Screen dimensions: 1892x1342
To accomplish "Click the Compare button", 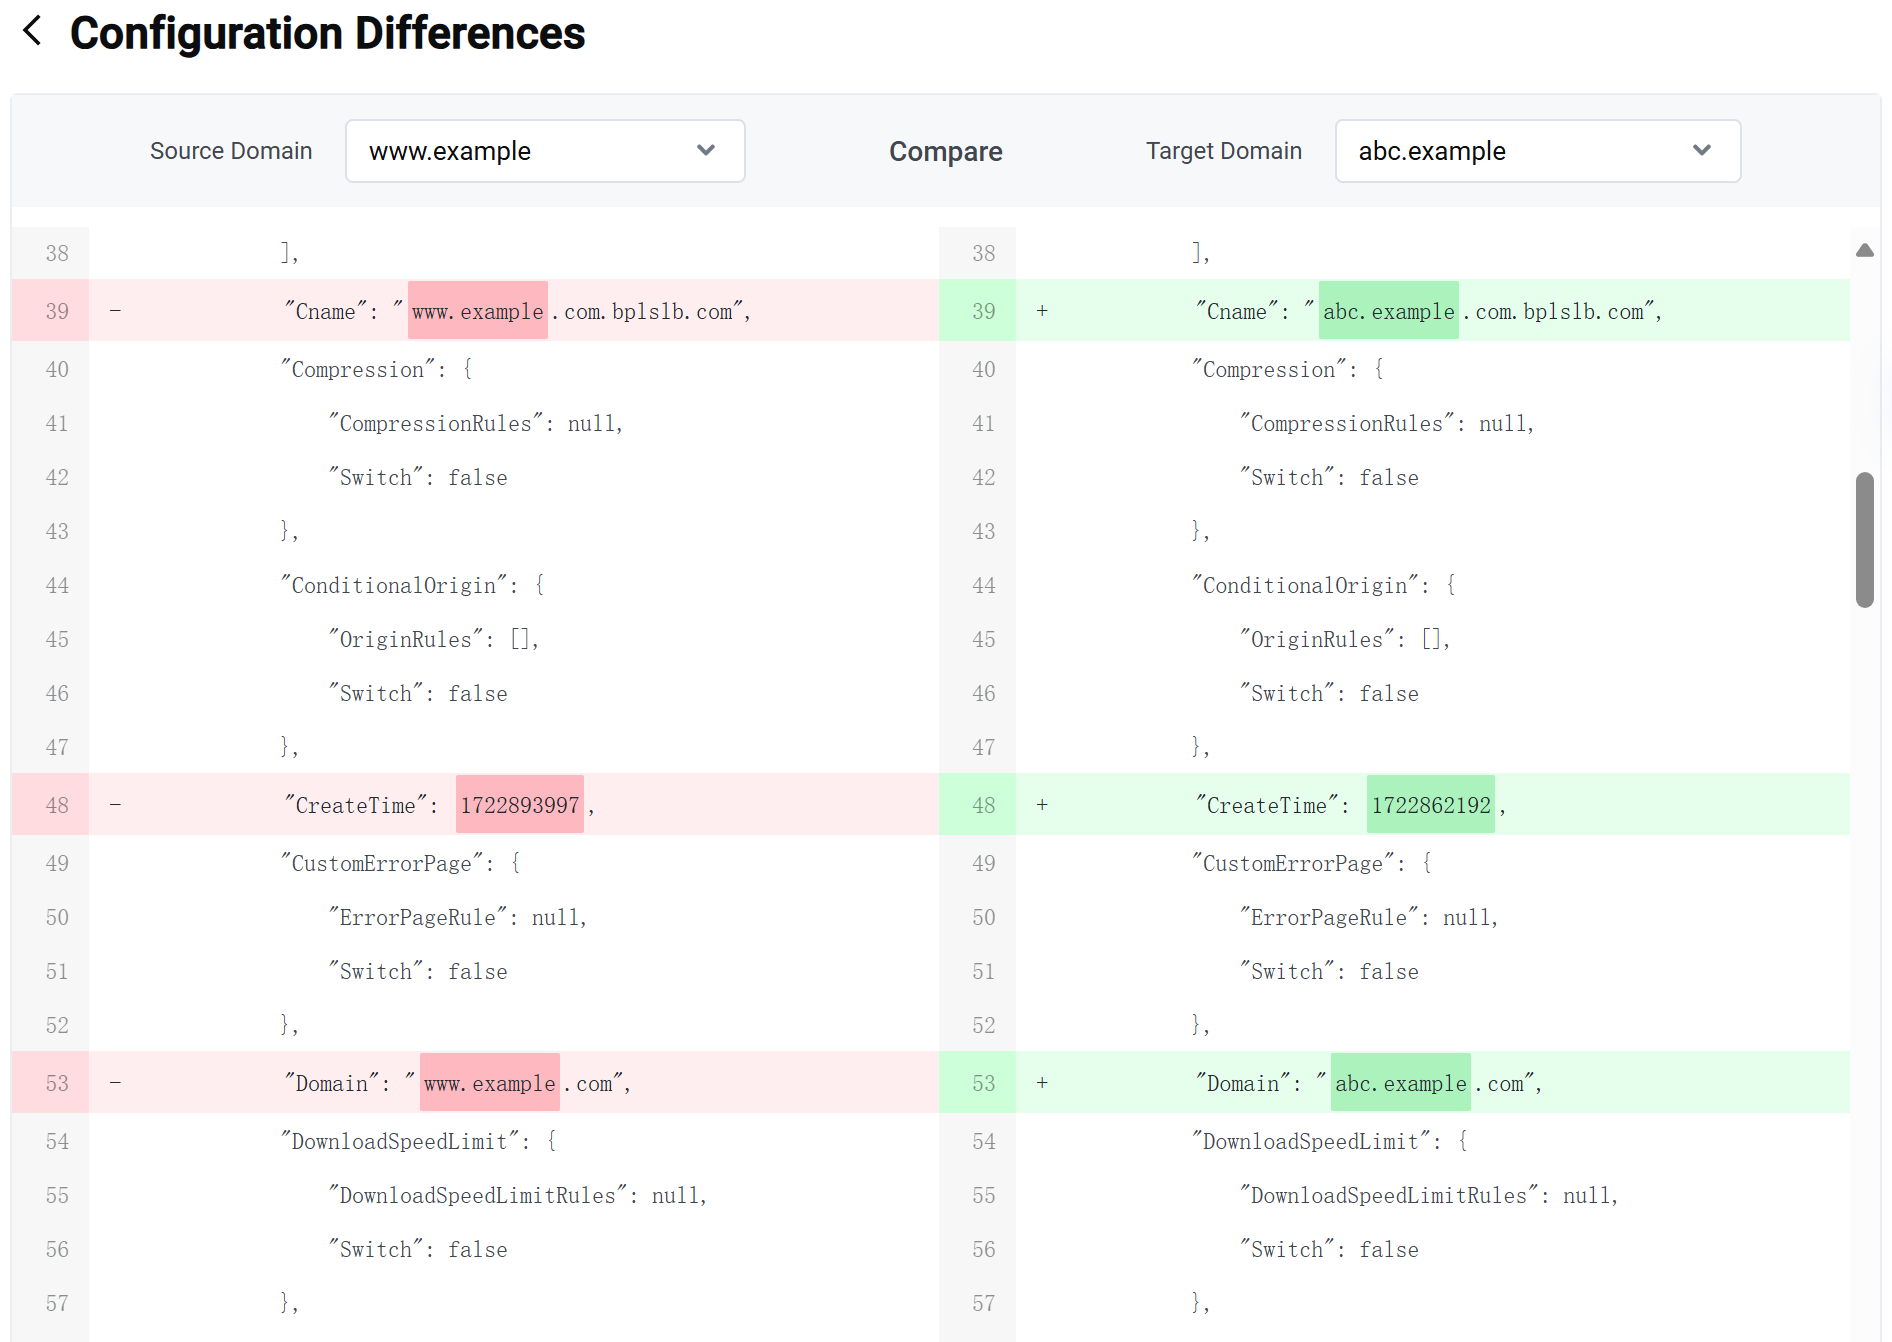I will [x=945, y=151].
